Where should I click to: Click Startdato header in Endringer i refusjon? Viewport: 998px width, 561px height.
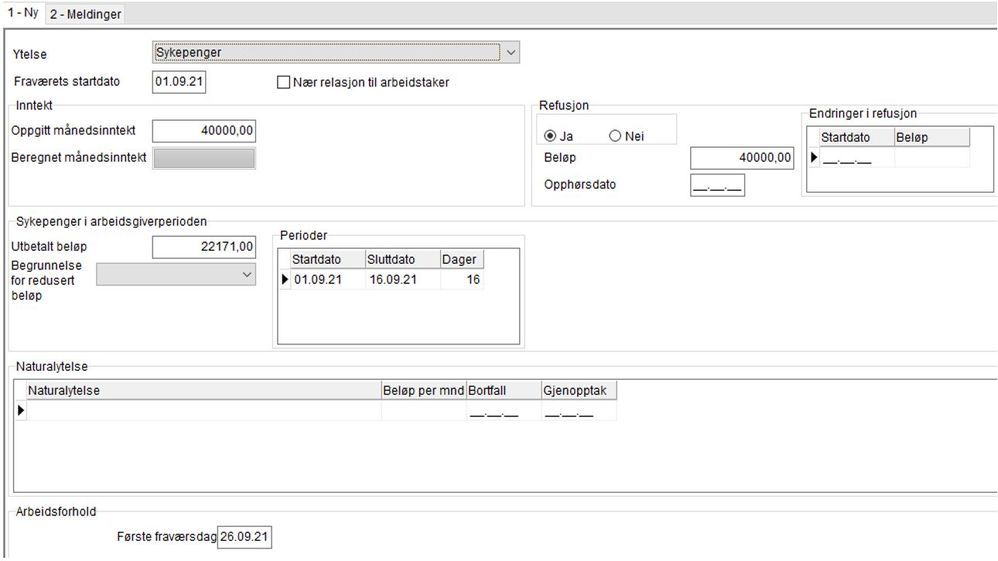point(857,138)
